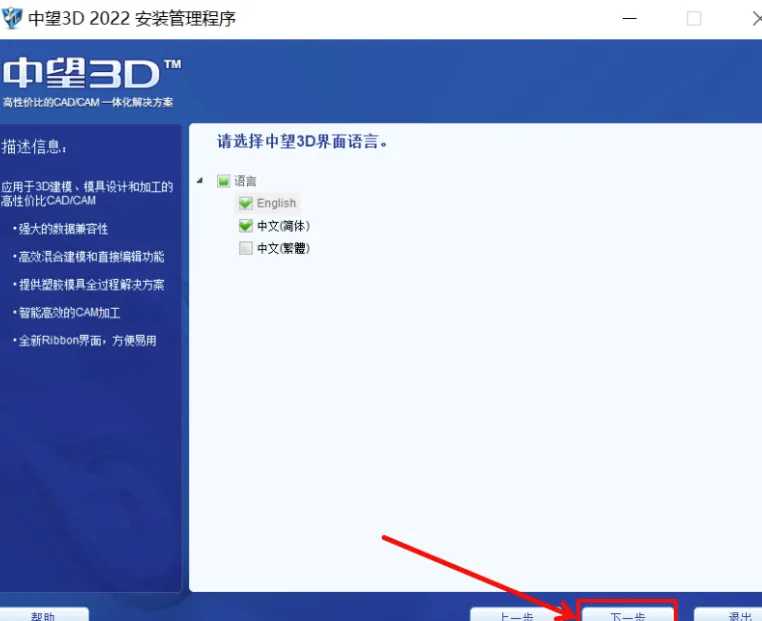Click the 请选择中望3D界面语言 heading

tap(302, 141)
